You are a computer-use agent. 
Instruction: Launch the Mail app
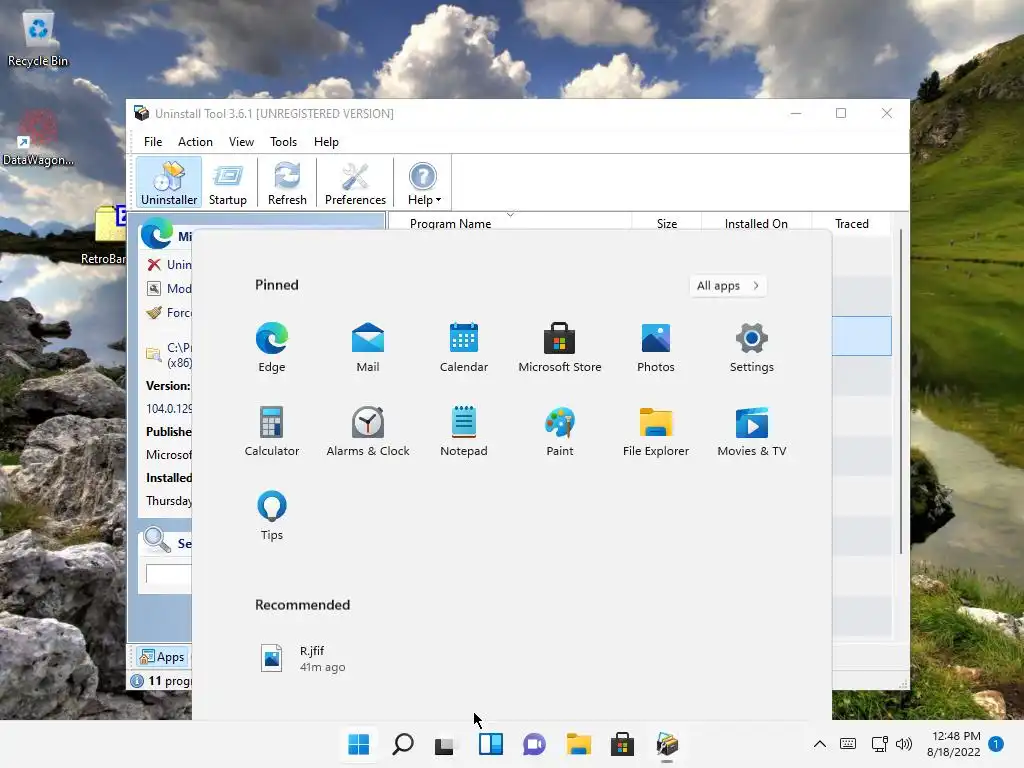pos(368,347)
